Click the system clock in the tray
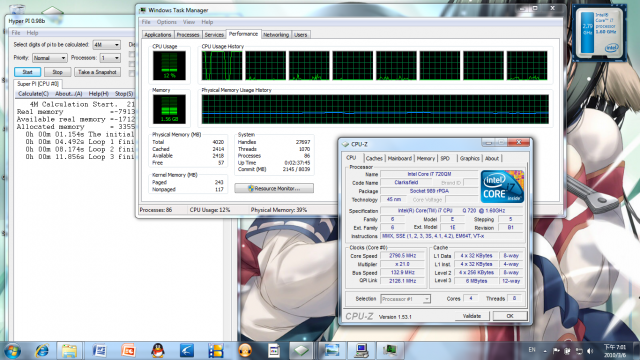 615,351
